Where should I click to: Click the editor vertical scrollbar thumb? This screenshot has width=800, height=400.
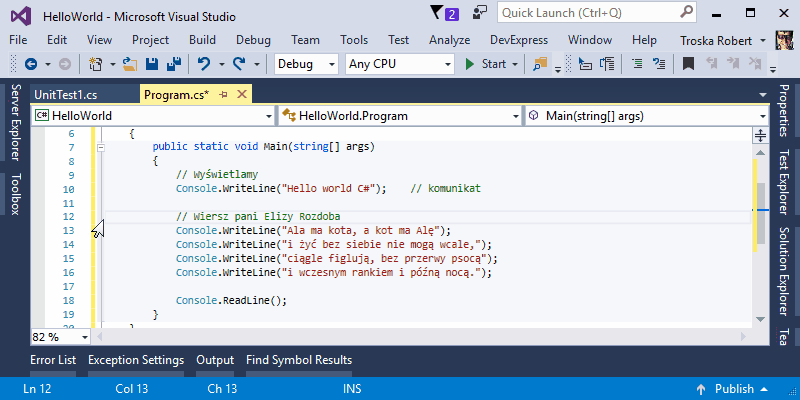click(x=761, y=213)
